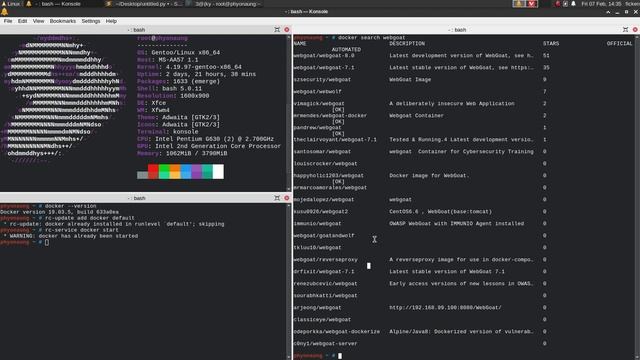Click the OS Gentoo/Linux x86_64 line
This screenshot has width=640, height=360.
coord(178,53)
